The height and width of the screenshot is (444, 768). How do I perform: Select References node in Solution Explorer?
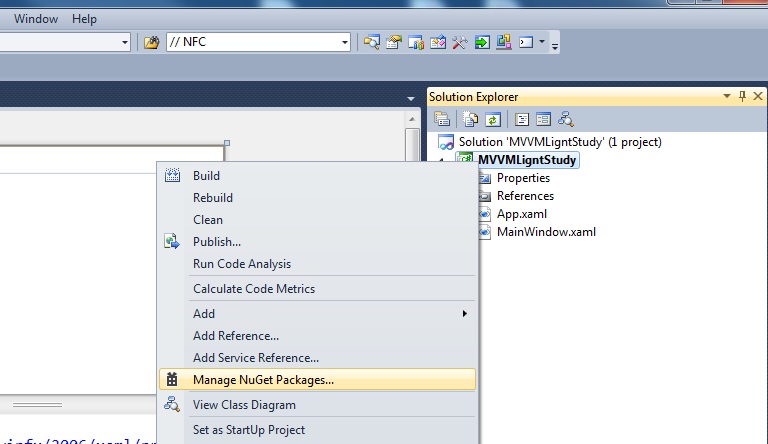pos(525,196)
